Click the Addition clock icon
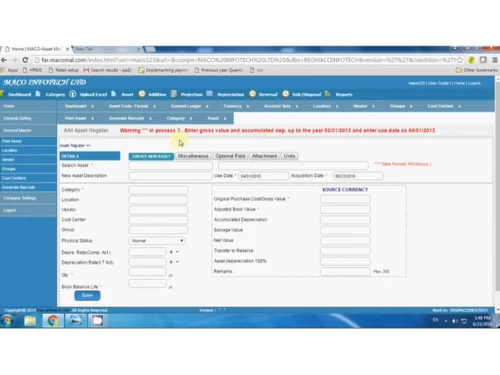The width and height of the screenshot is (500, 375). [x=142, y=94]
